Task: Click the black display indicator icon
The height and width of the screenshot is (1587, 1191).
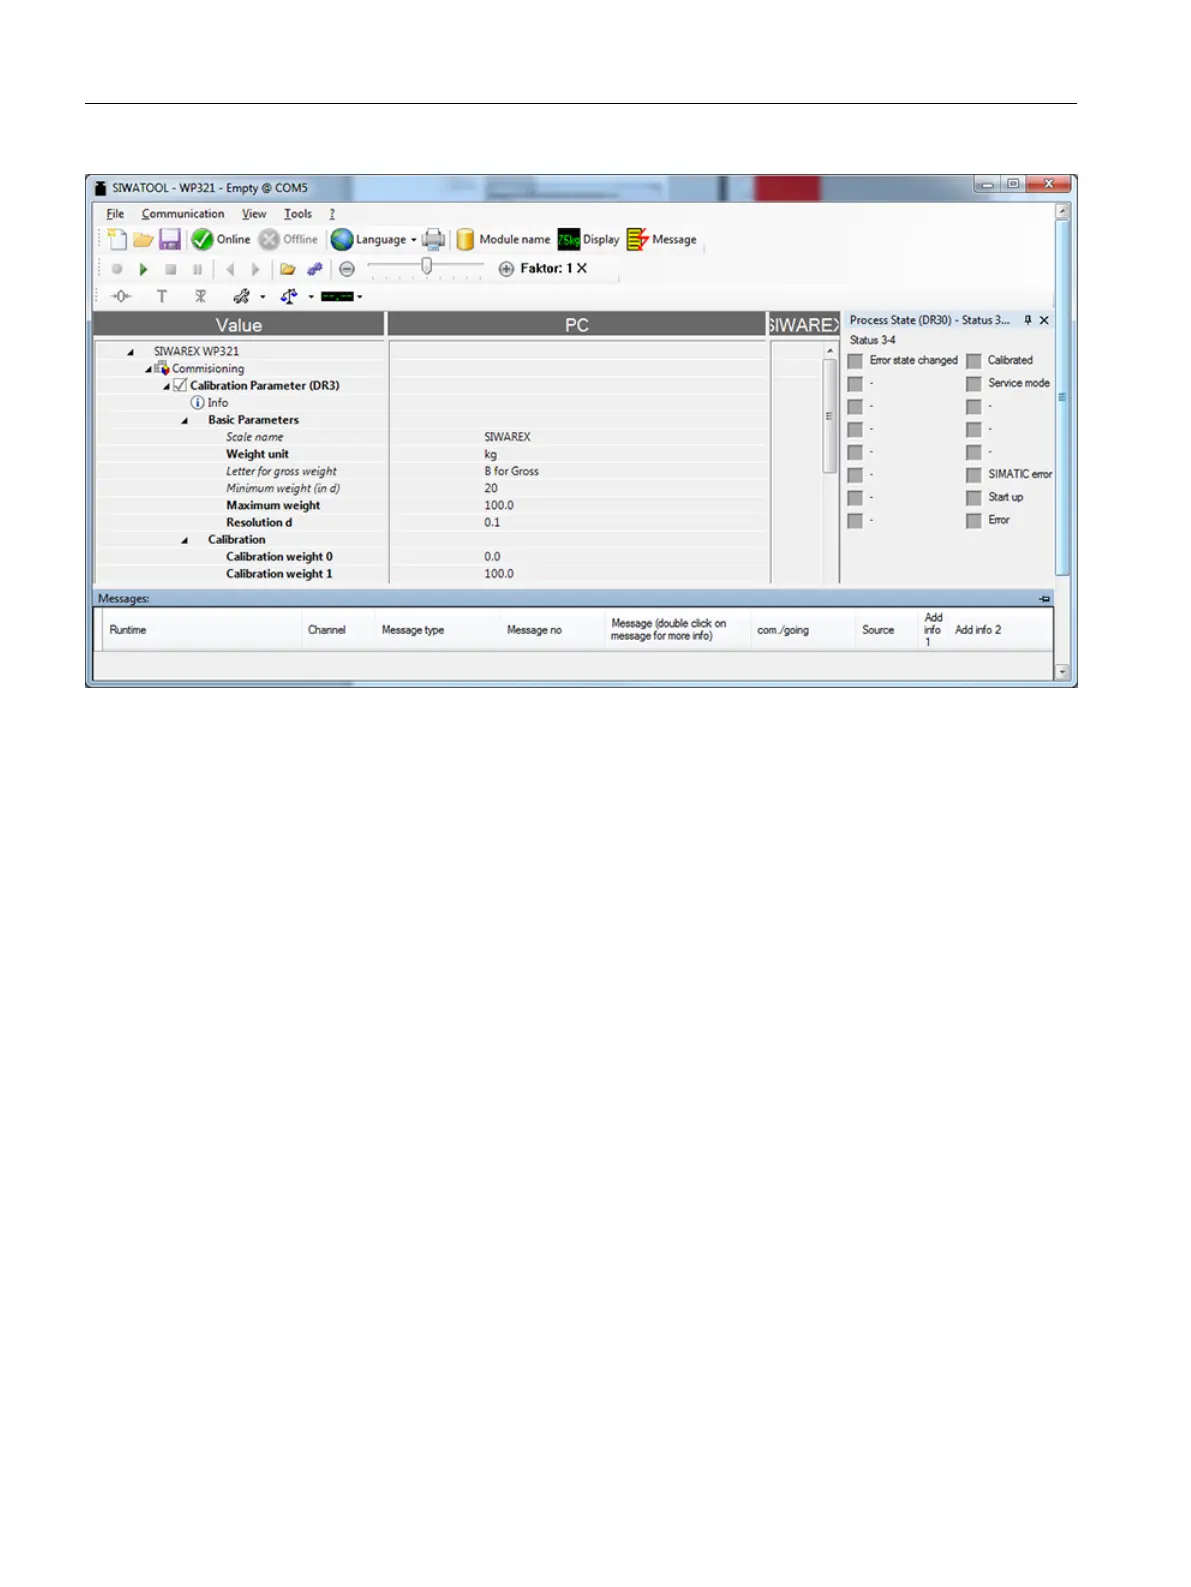Action: tap(337, 297)
